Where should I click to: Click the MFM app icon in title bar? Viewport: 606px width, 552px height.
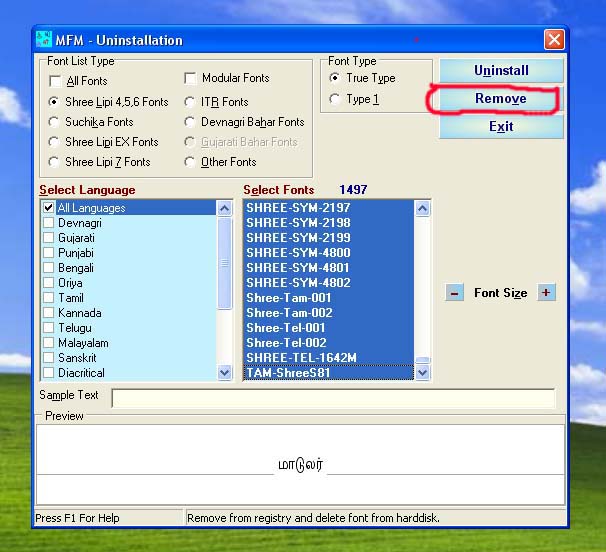(43, 39)
